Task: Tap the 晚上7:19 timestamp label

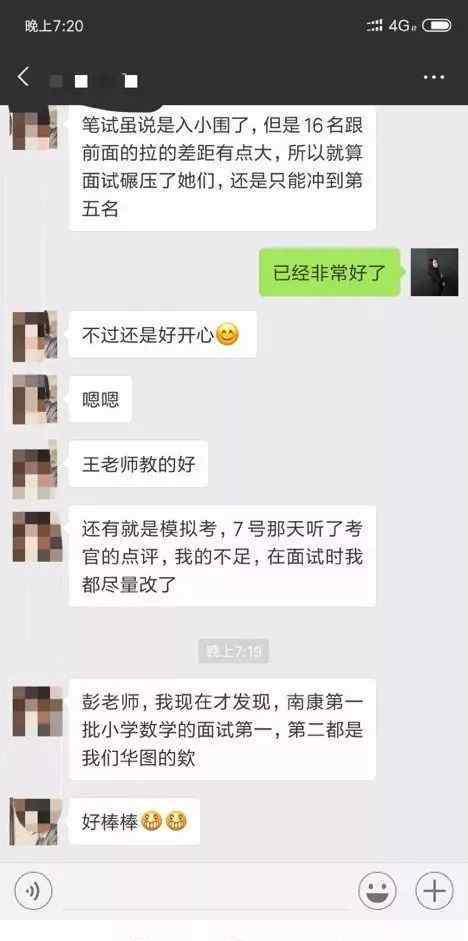Action: point(233,651)
